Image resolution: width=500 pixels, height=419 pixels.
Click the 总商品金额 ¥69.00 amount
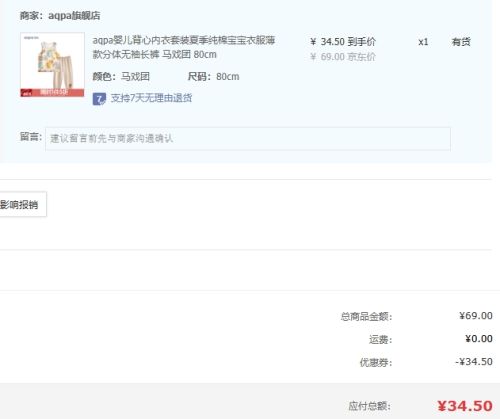point(476,315)
